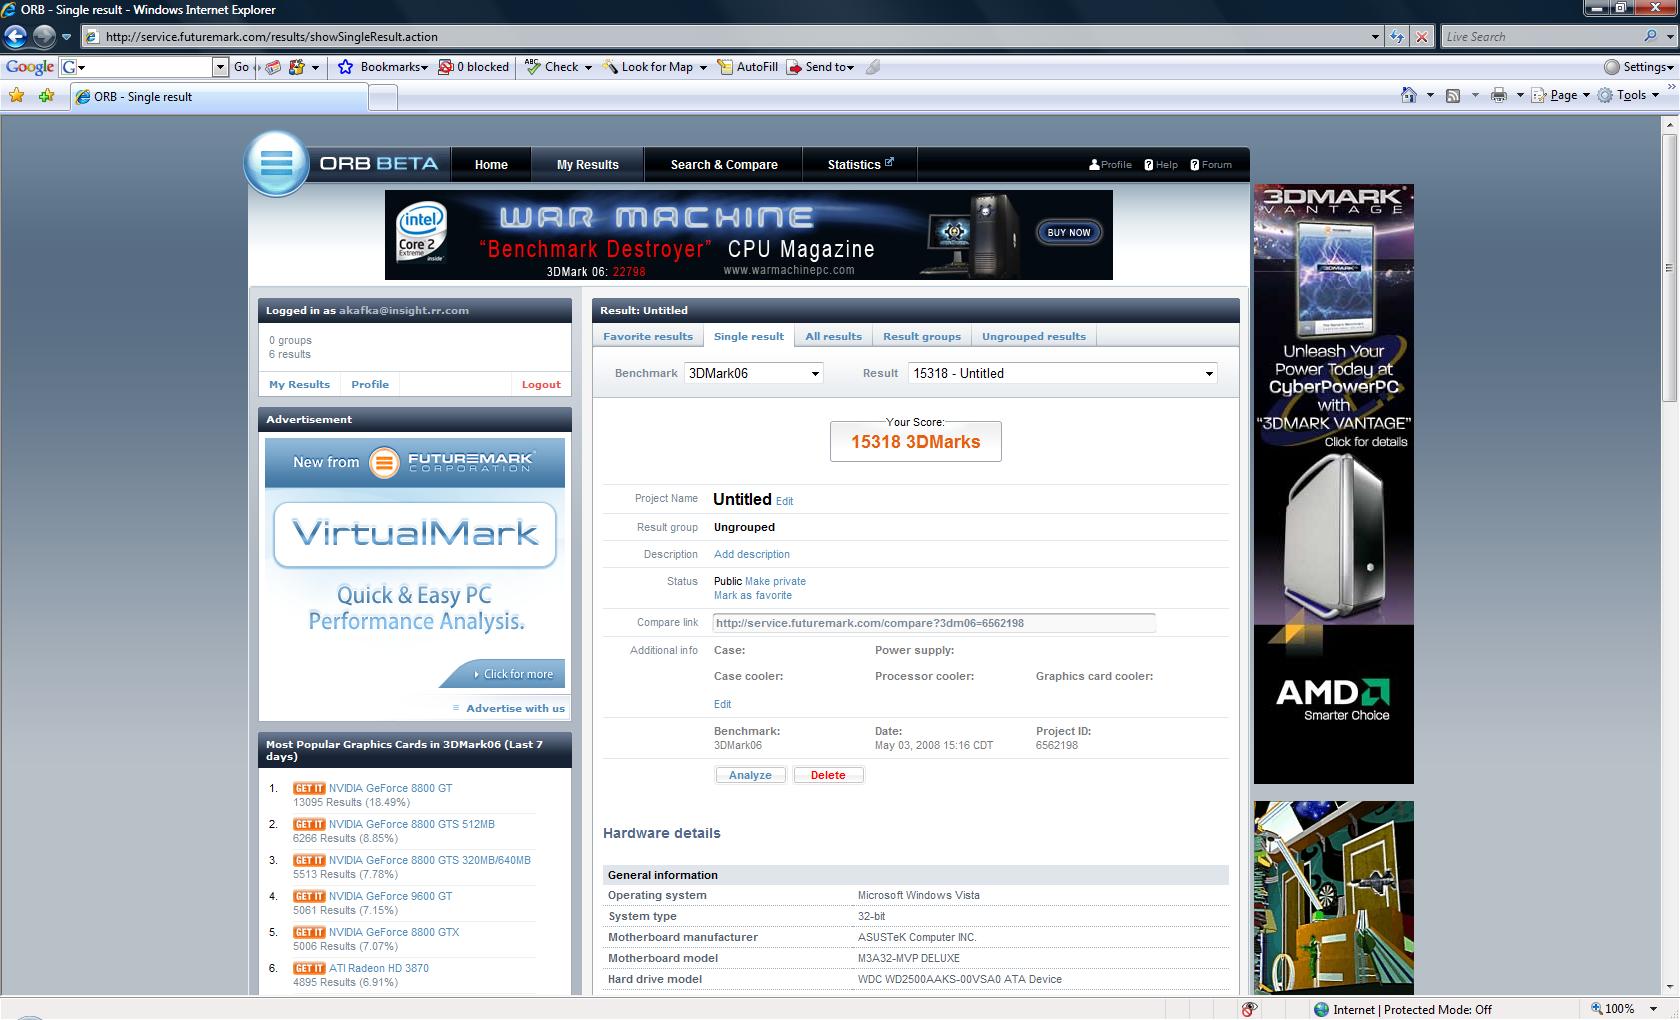This screenshot has width=1680, height=1020.
Task: Click the Profile person icon in header
Action: pos(1094,165)
